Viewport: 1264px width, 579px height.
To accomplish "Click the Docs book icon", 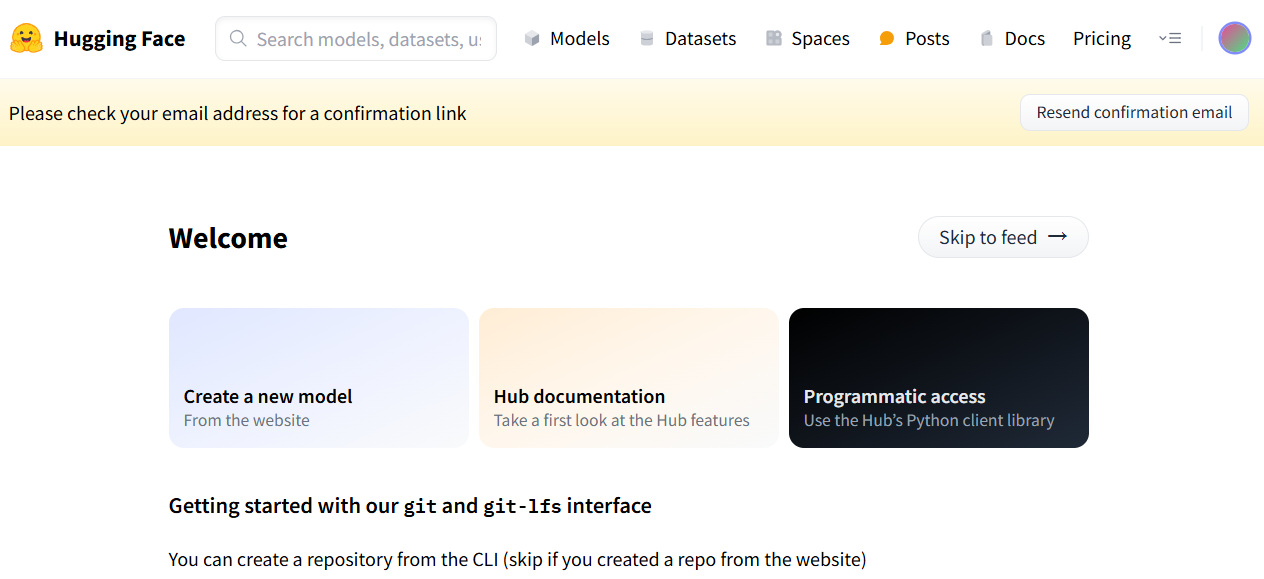I will pyautogui.click(x=987, y=39).
